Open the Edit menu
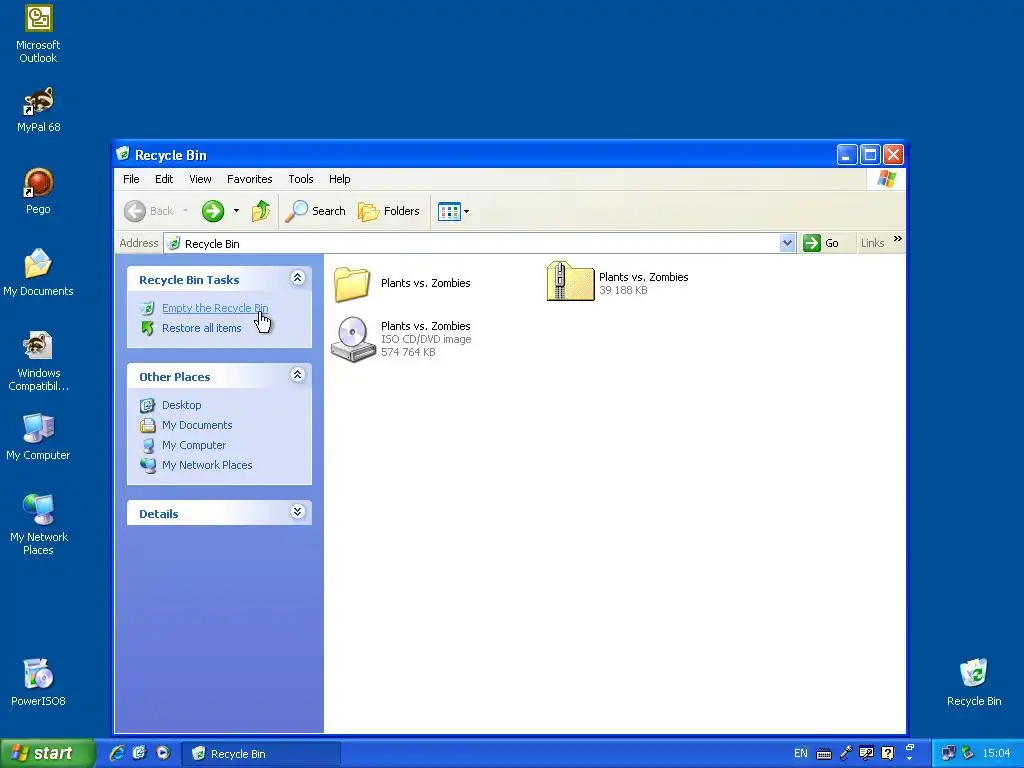This screenshot has height=768, width=1024. [x=164, y=179]
